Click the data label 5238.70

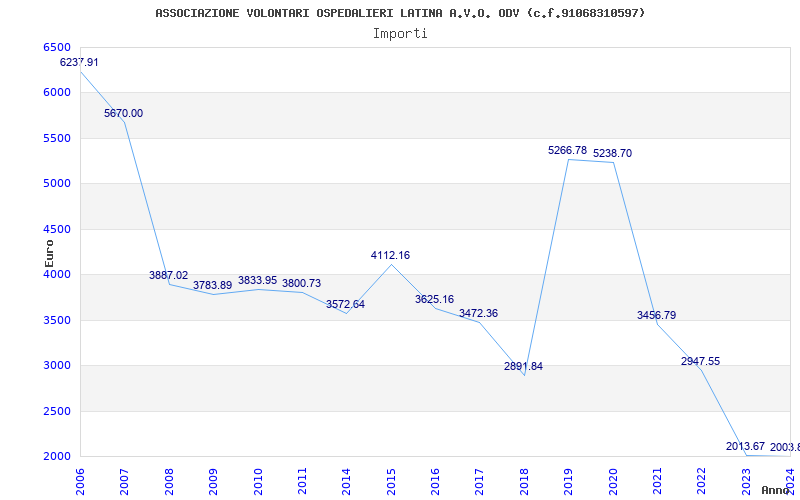tap(612, 154)
